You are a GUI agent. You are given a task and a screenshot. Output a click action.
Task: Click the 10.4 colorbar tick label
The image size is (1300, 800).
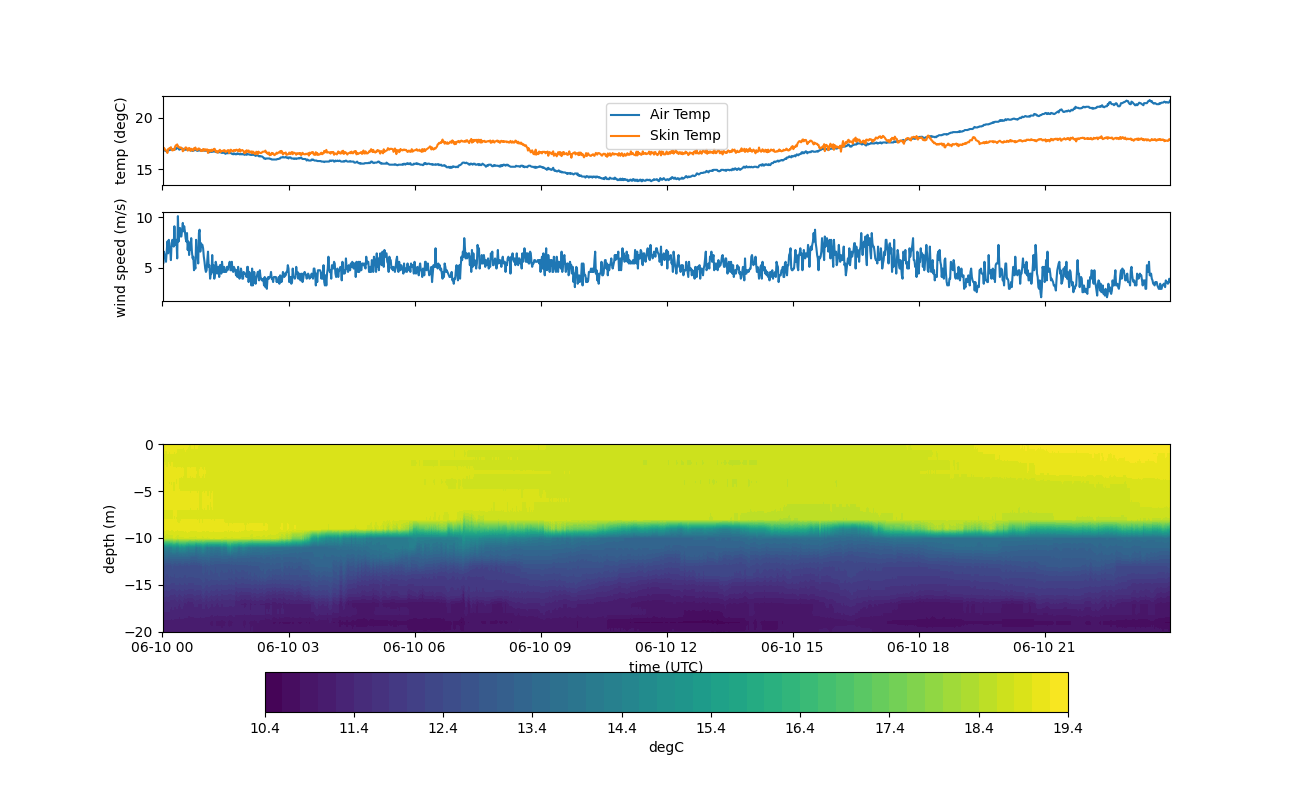point(265,728)
